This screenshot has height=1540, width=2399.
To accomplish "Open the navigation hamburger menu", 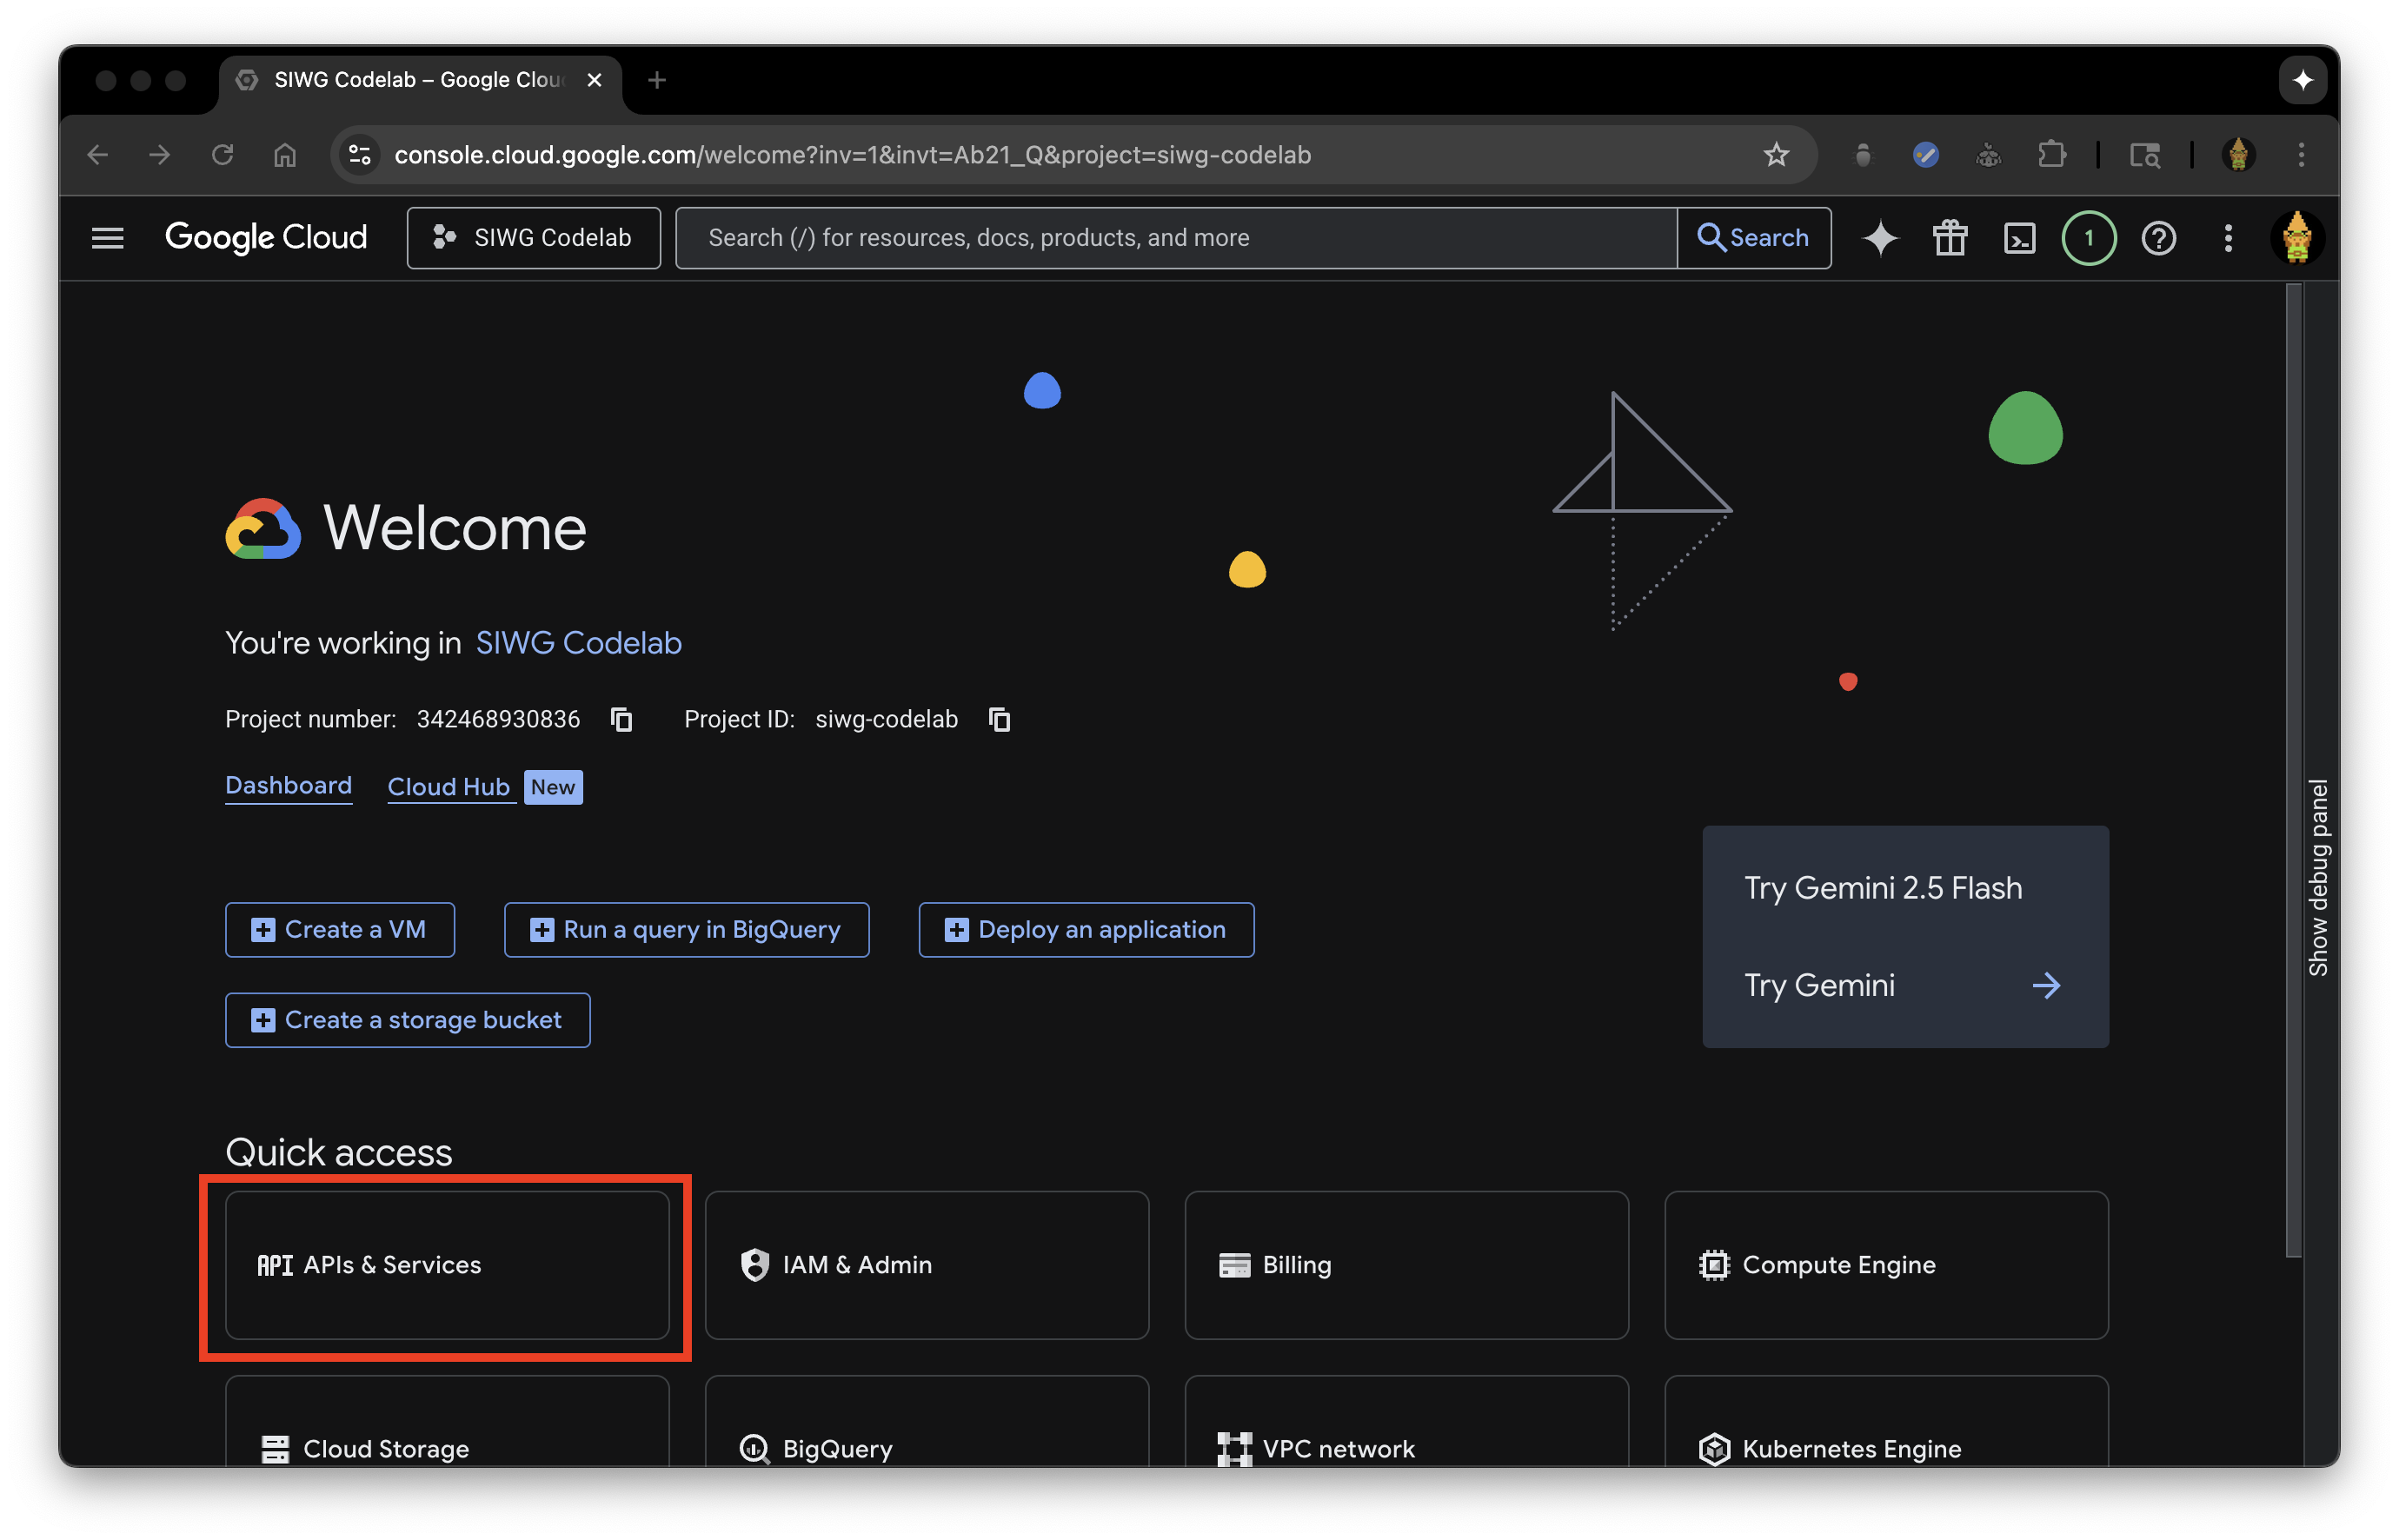I will point(107,237).
